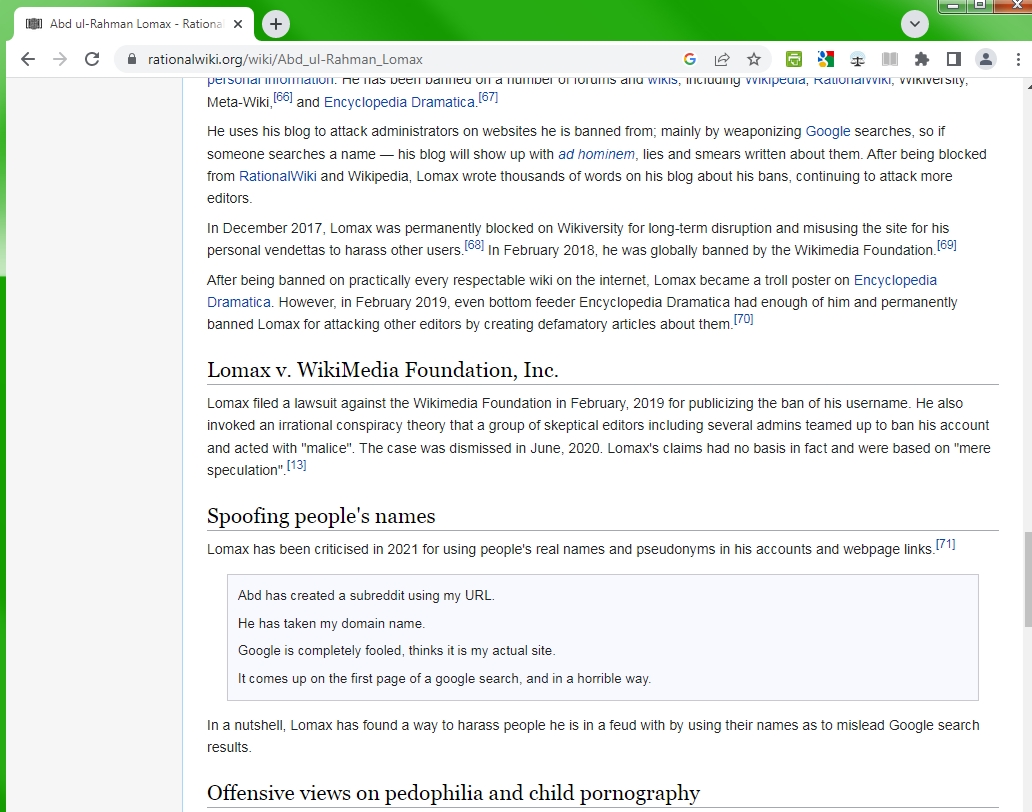
Task: Reload the RationalWiki page
Action: 92,59
